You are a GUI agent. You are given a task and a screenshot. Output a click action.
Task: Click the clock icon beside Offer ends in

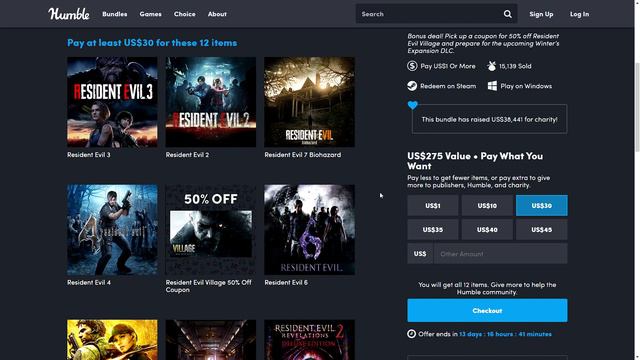tap(411, 334)
